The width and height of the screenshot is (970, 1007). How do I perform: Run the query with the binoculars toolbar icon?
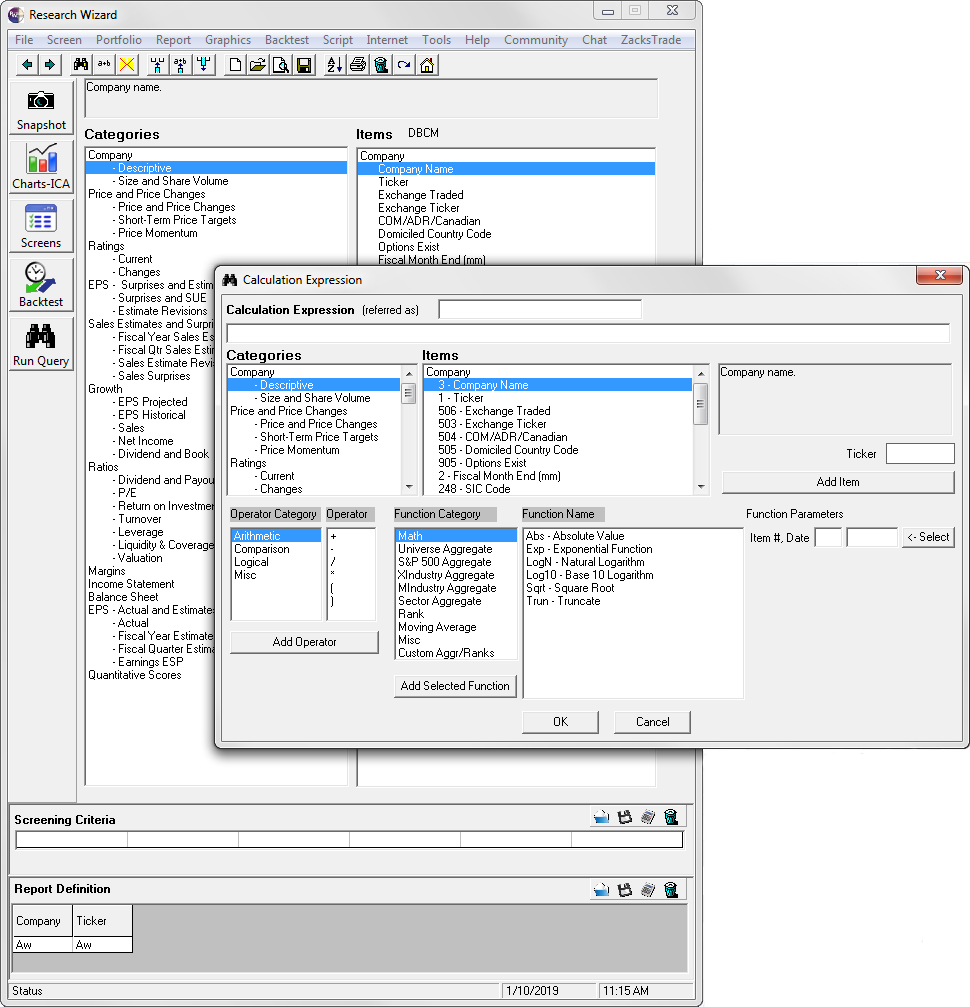pos(81,65)
